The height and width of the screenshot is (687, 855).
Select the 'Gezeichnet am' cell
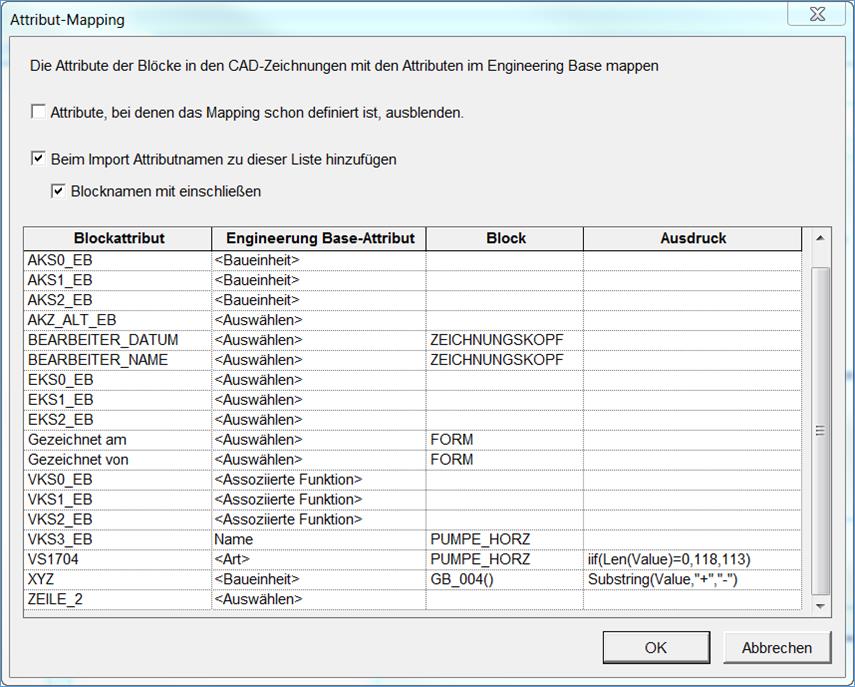pyautogui.click(x=118, y=439)
